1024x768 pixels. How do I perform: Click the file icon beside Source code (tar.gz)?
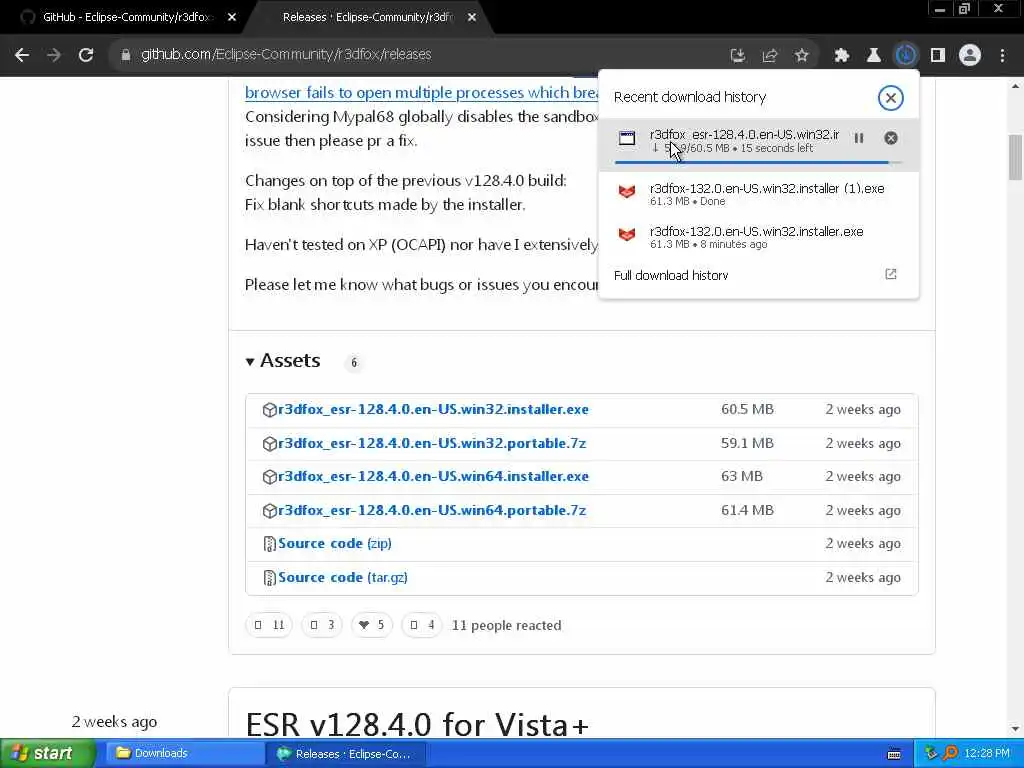coord(269,578)
